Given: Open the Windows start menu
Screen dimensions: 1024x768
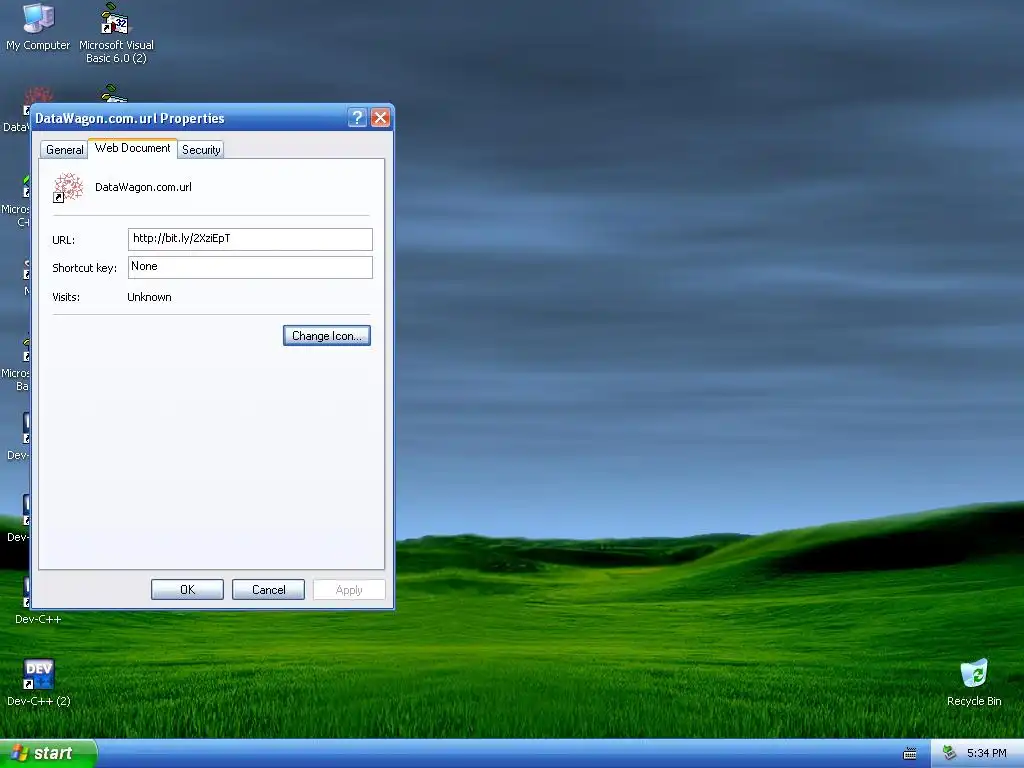Looking at the screenshot, I should point(48,754).
